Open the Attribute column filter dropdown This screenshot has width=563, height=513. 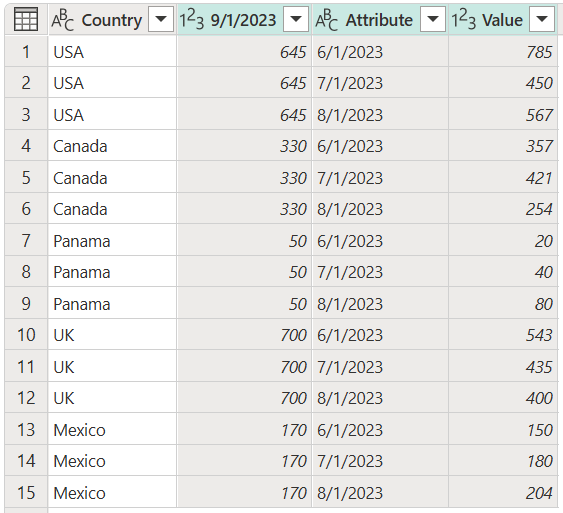(433, 19)
